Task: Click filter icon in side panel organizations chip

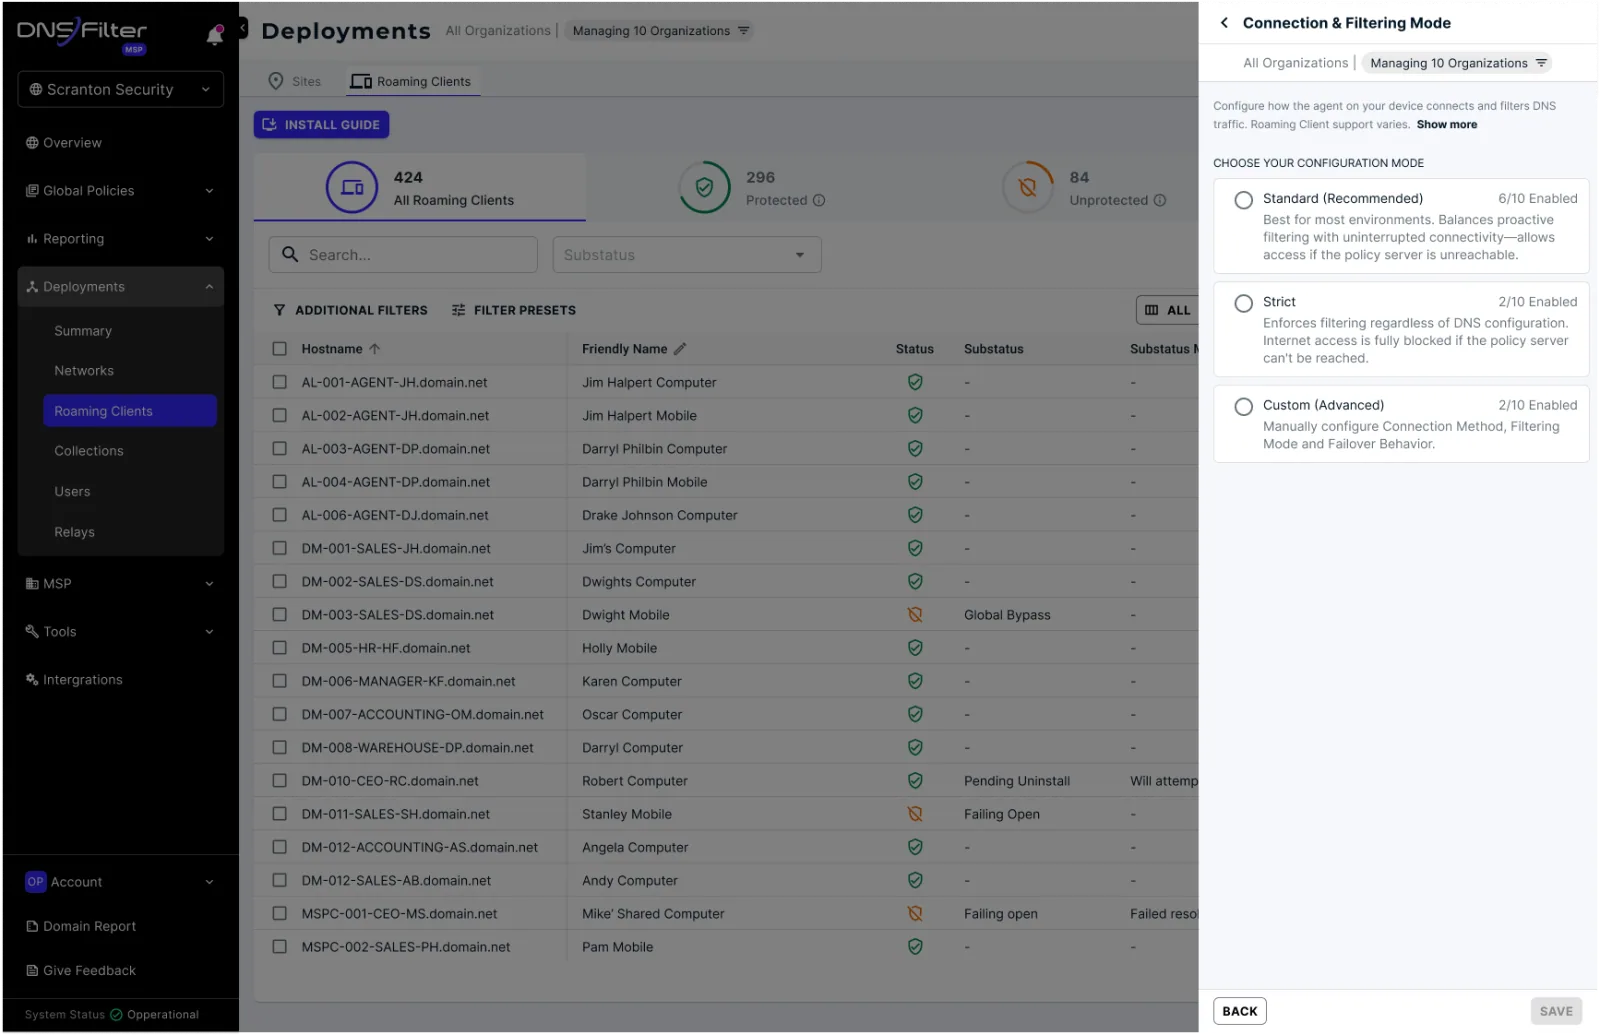Action: [x=1541, y=63]
